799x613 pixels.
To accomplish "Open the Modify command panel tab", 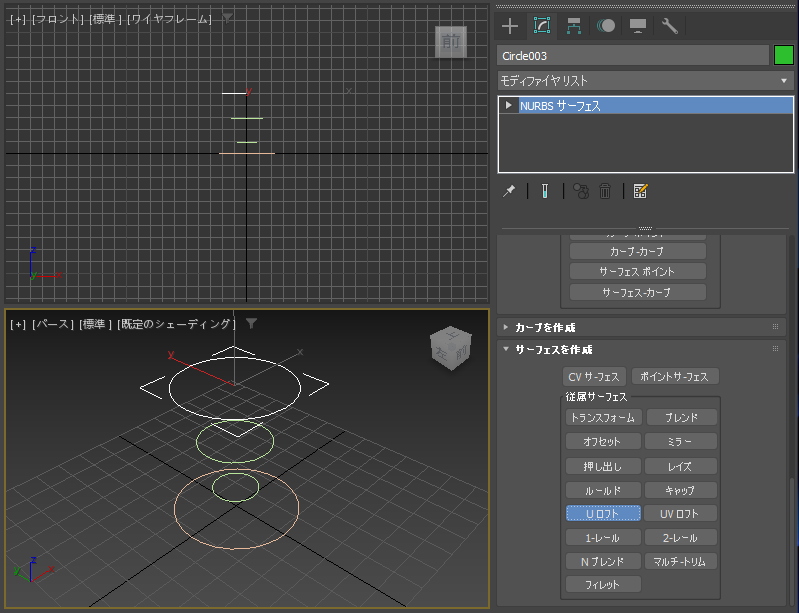I will click(x=542, y=25).
